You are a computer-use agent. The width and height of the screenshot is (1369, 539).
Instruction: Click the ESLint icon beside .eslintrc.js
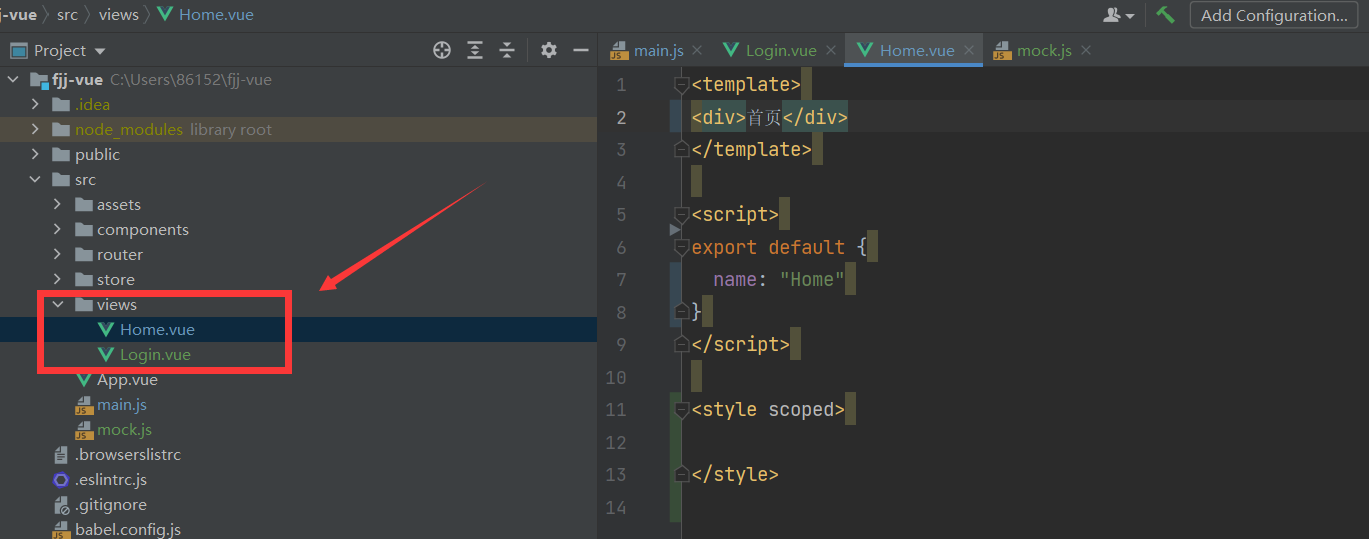[61, 479]
